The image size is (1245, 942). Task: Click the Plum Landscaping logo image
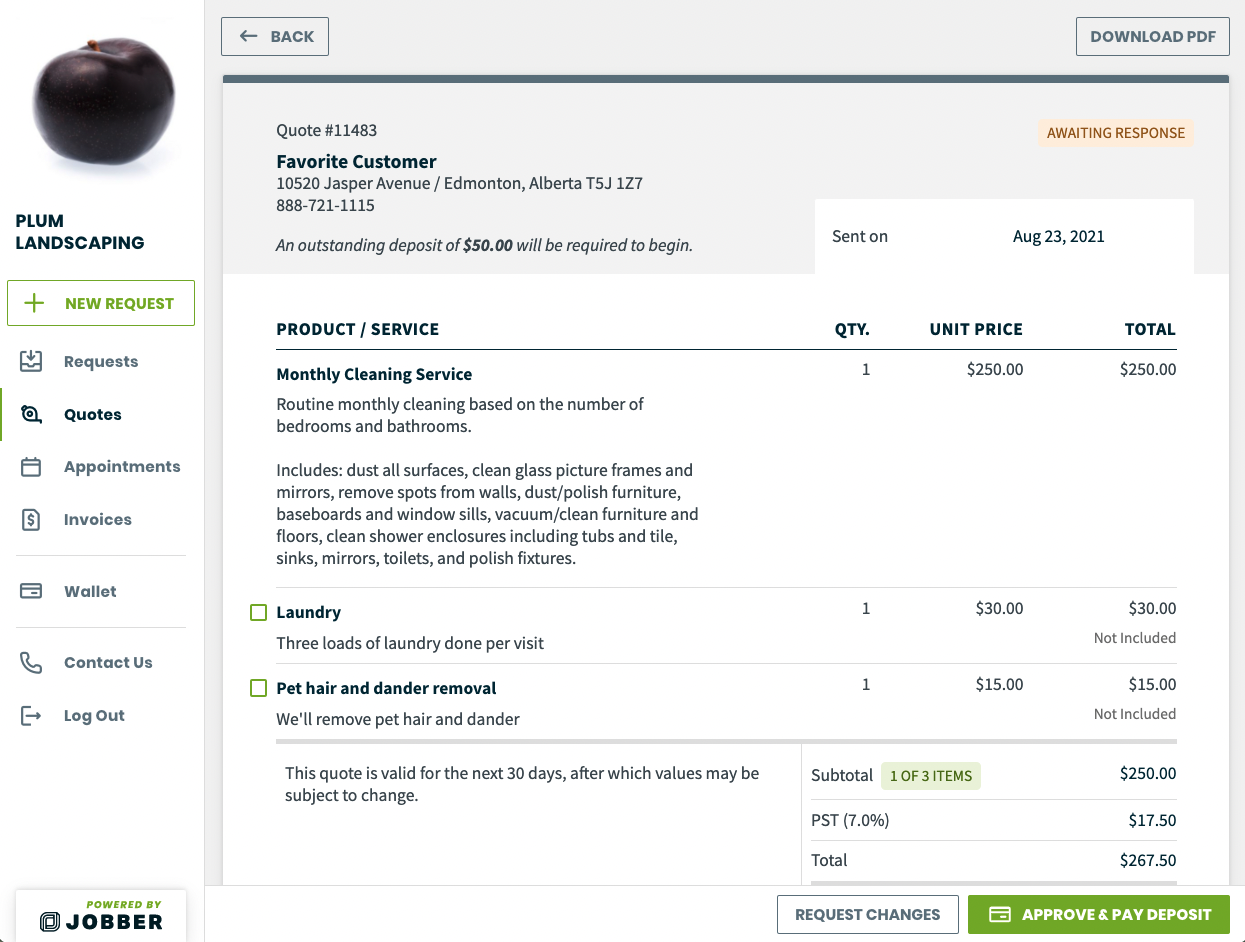coord(103,102)
